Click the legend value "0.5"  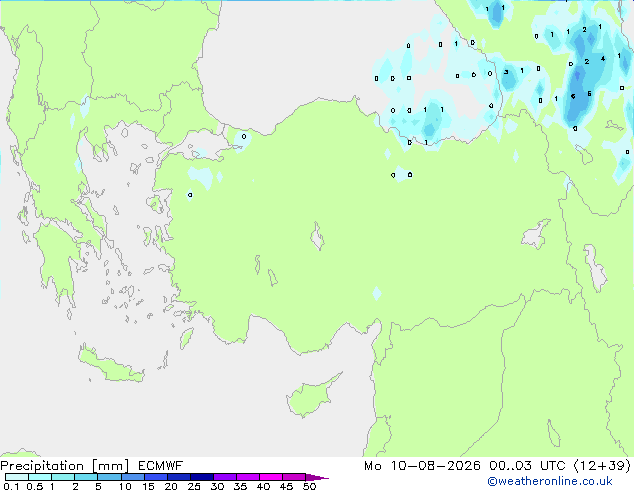34,486
